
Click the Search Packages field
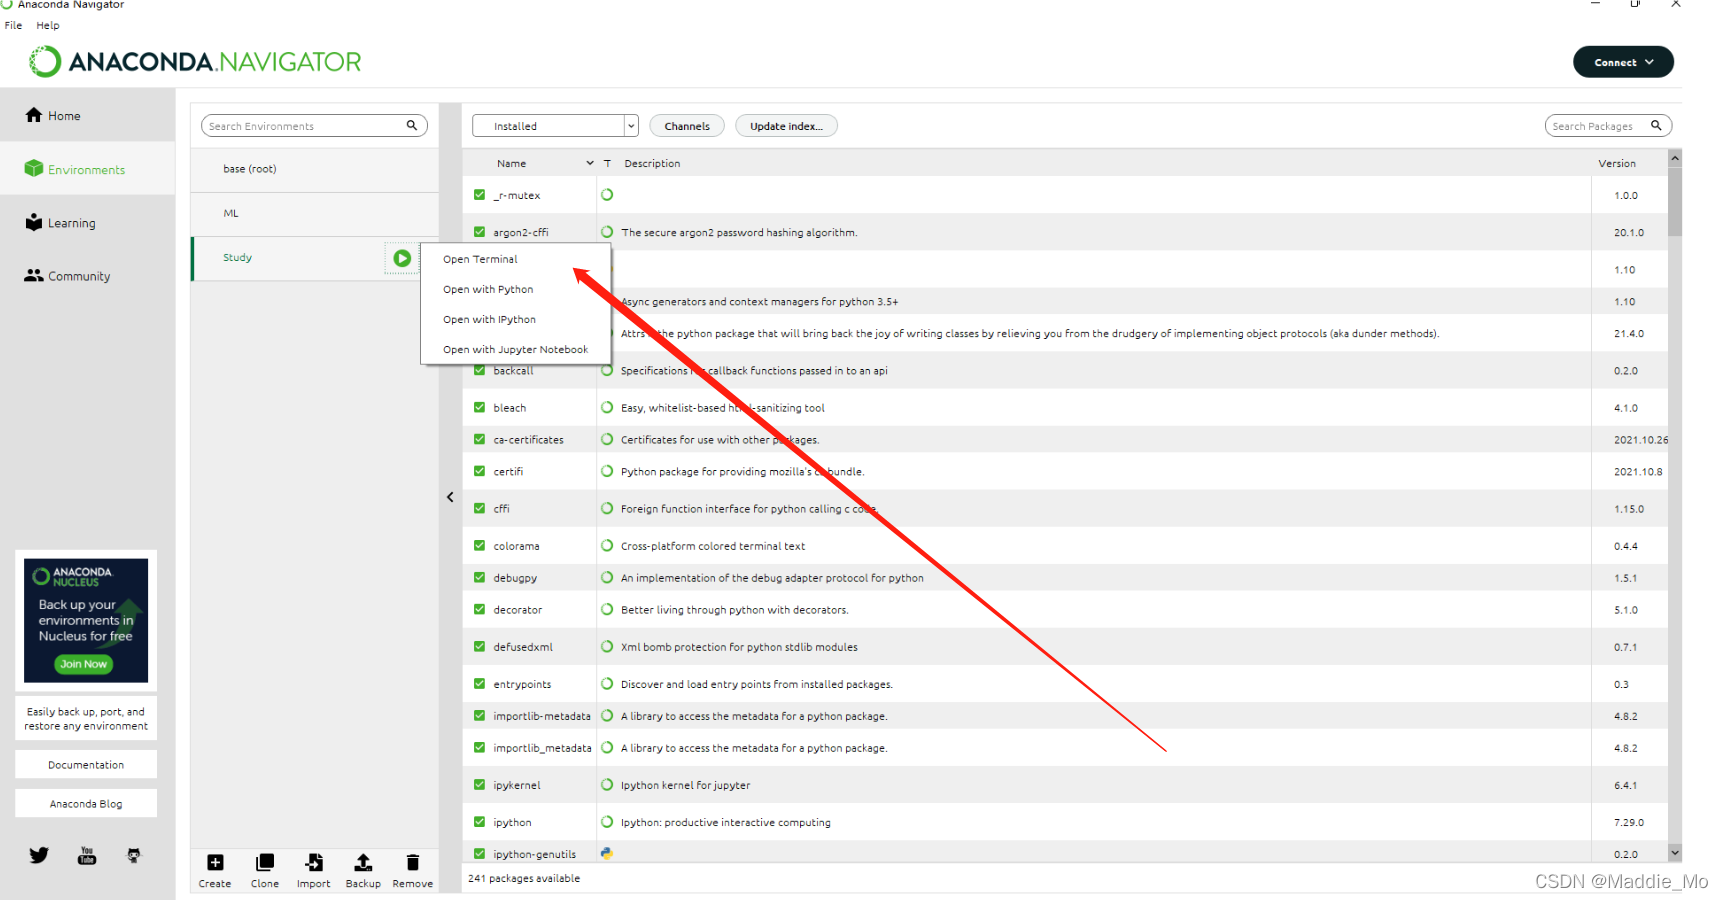coord(1608,126)
